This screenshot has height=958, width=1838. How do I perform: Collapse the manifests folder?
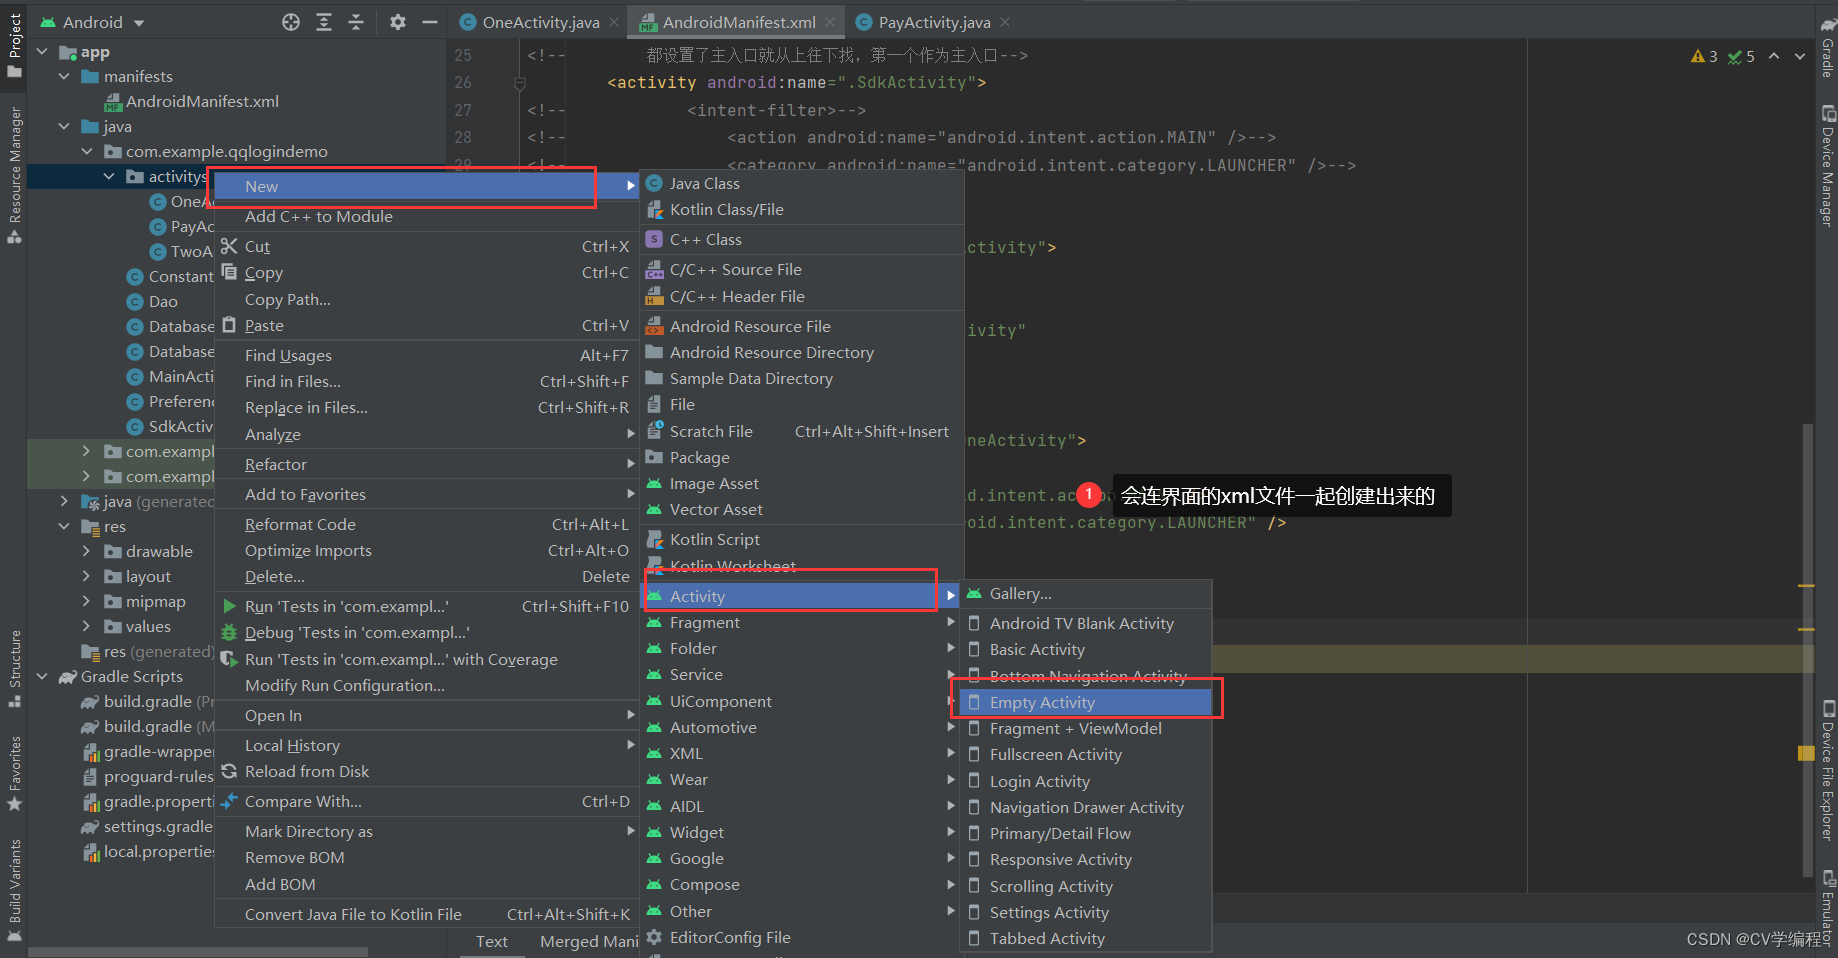click(x=64, y=76)
